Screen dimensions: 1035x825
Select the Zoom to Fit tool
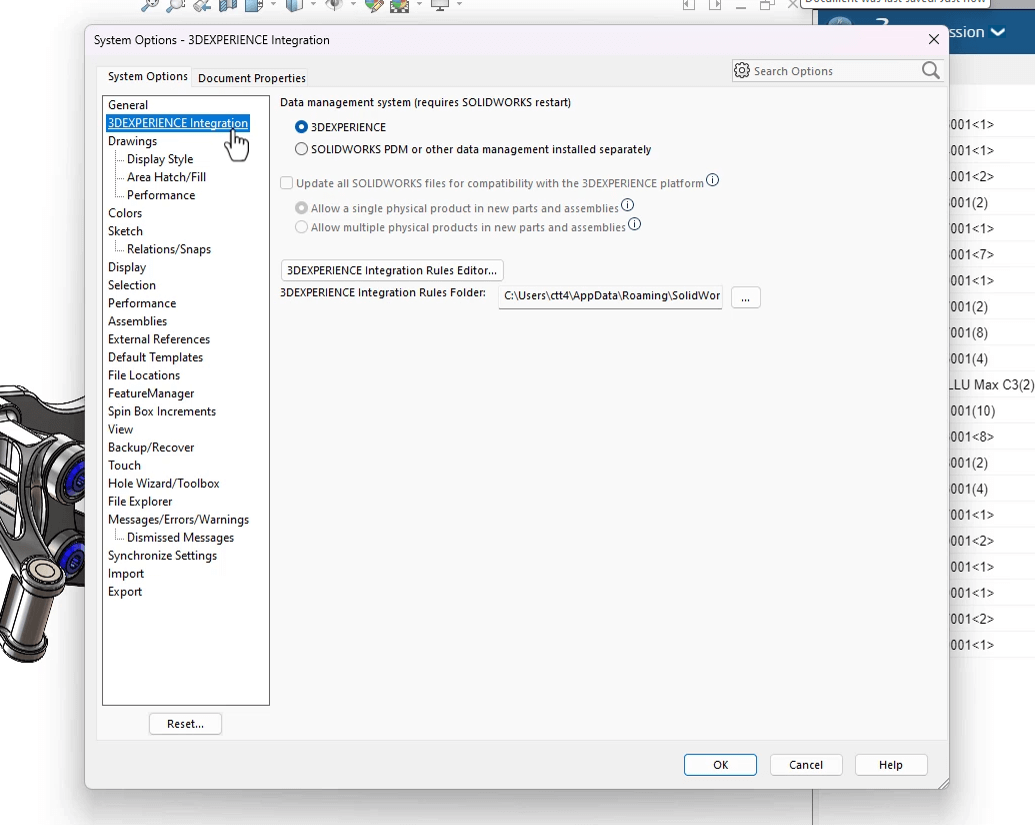coord(148,5)
